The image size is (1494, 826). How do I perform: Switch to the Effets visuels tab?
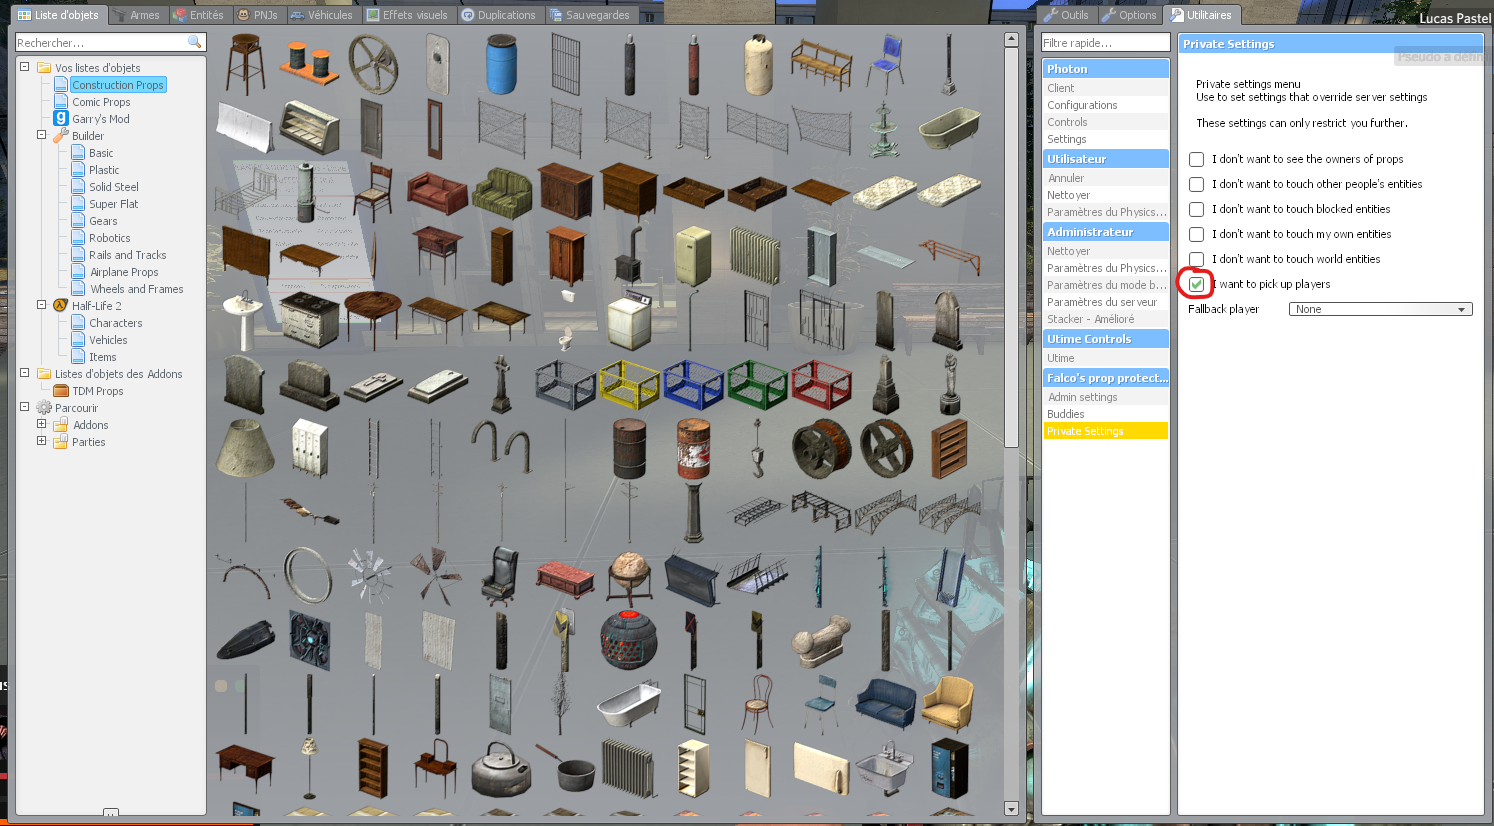[407, 15]
